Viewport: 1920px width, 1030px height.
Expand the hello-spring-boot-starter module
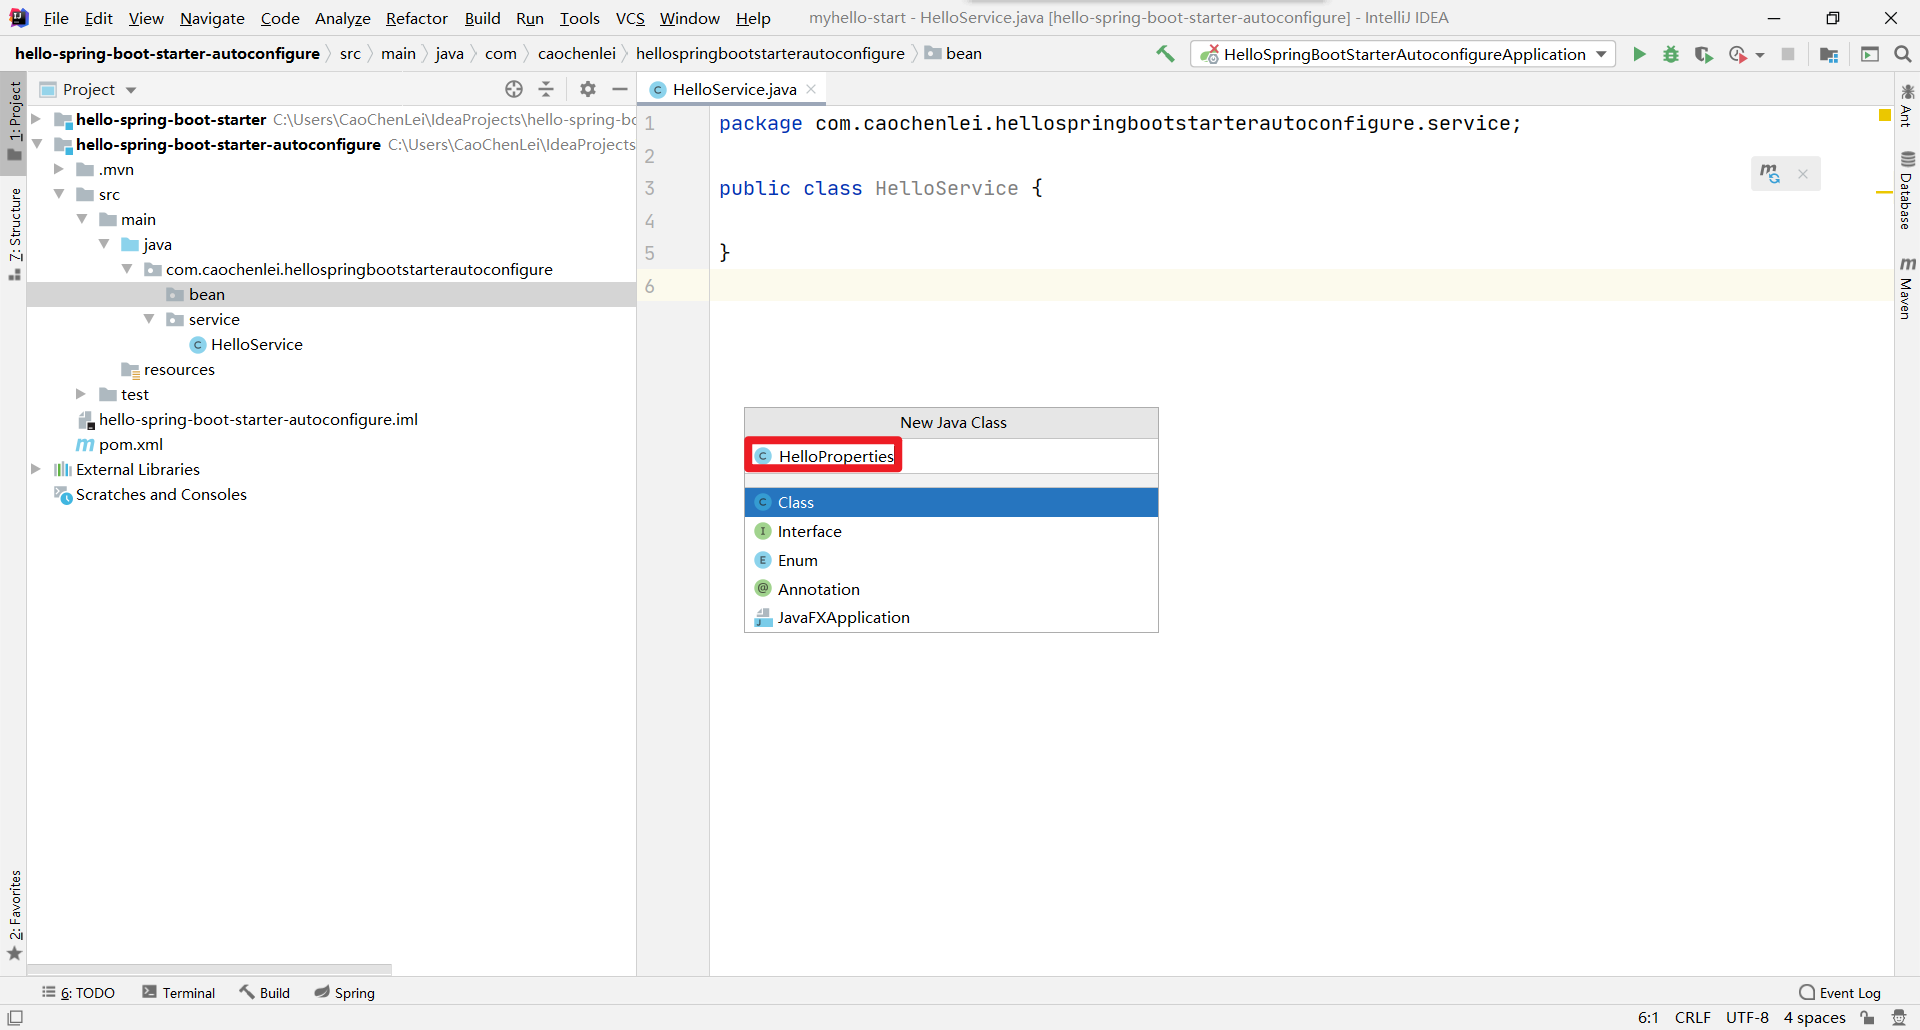pos(37,119)
